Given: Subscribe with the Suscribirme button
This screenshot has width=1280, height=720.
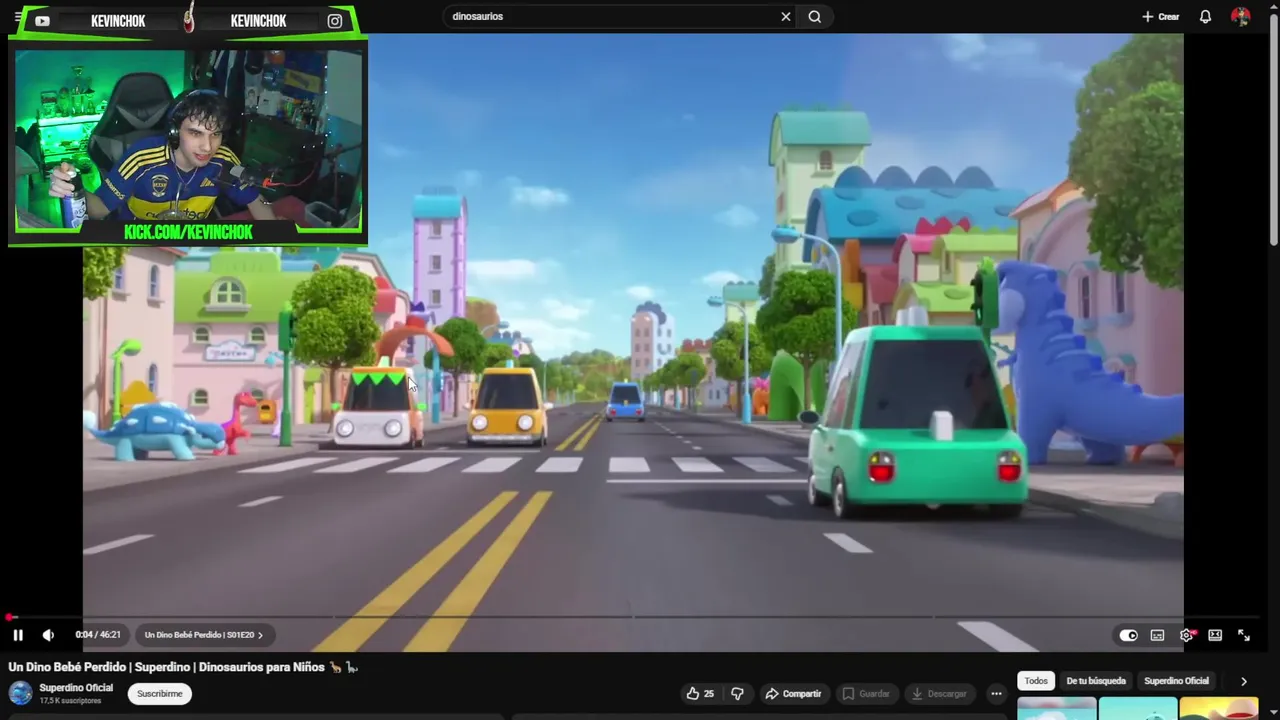Looking at the screenshot, I should 159,693.
